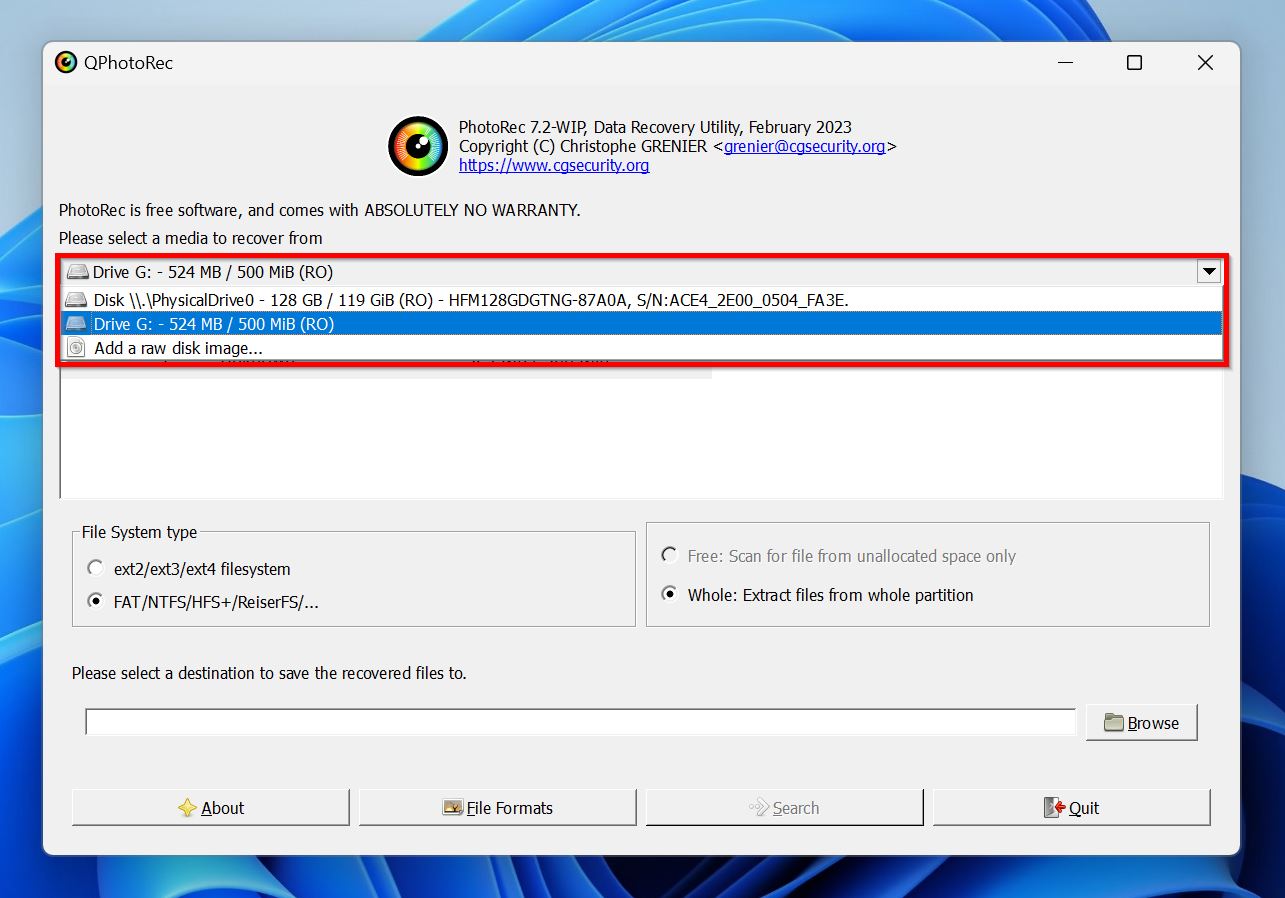1285x898 pixels.
Task: Click the raw disk image icon
Action: pyautogui.click(x=76, y=348)
